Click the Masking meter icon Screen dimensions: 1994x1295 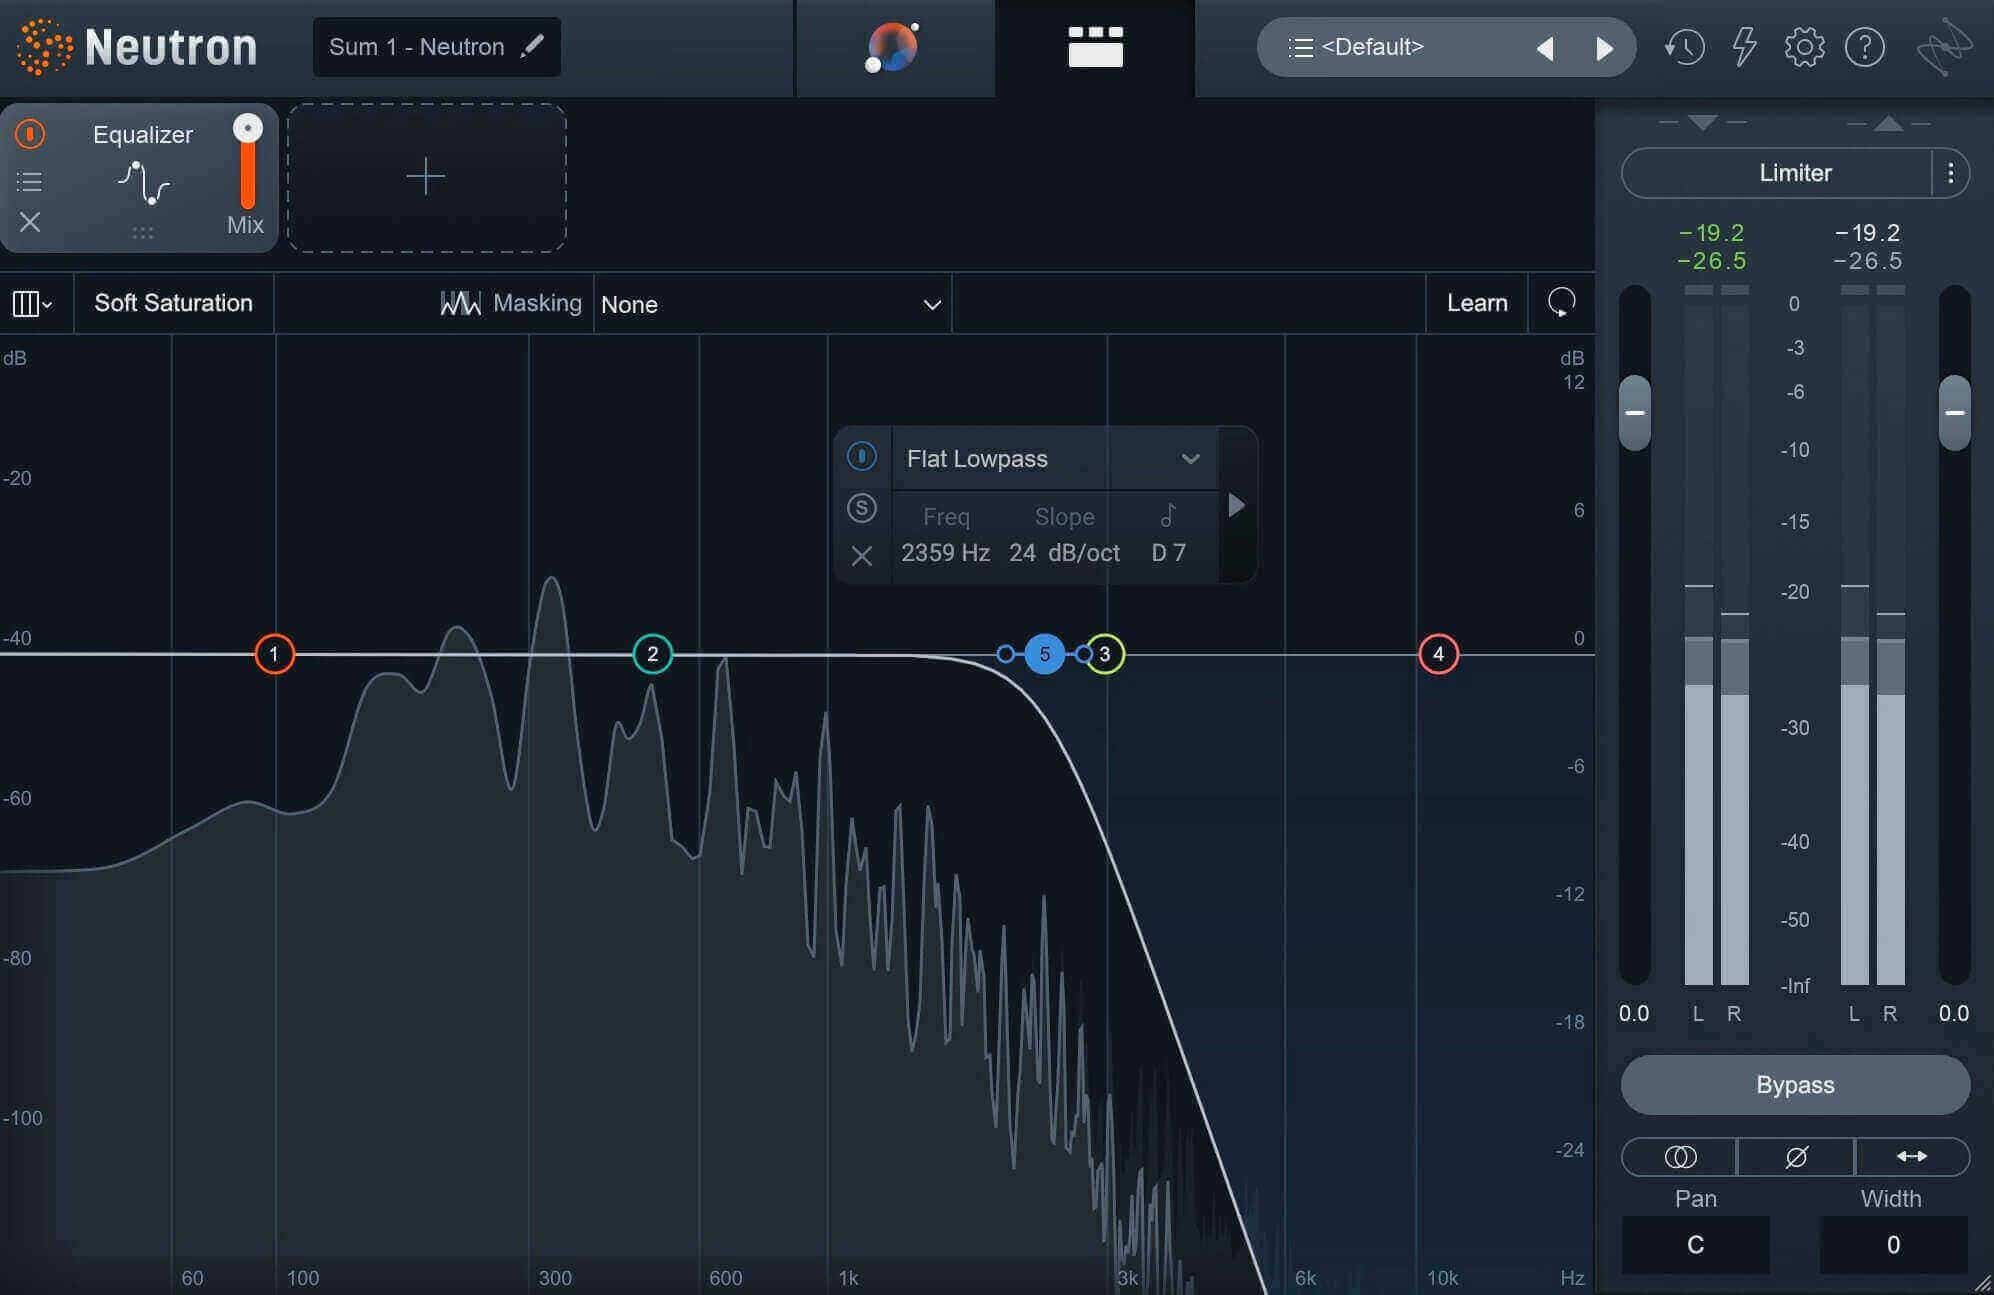(460, 303)
